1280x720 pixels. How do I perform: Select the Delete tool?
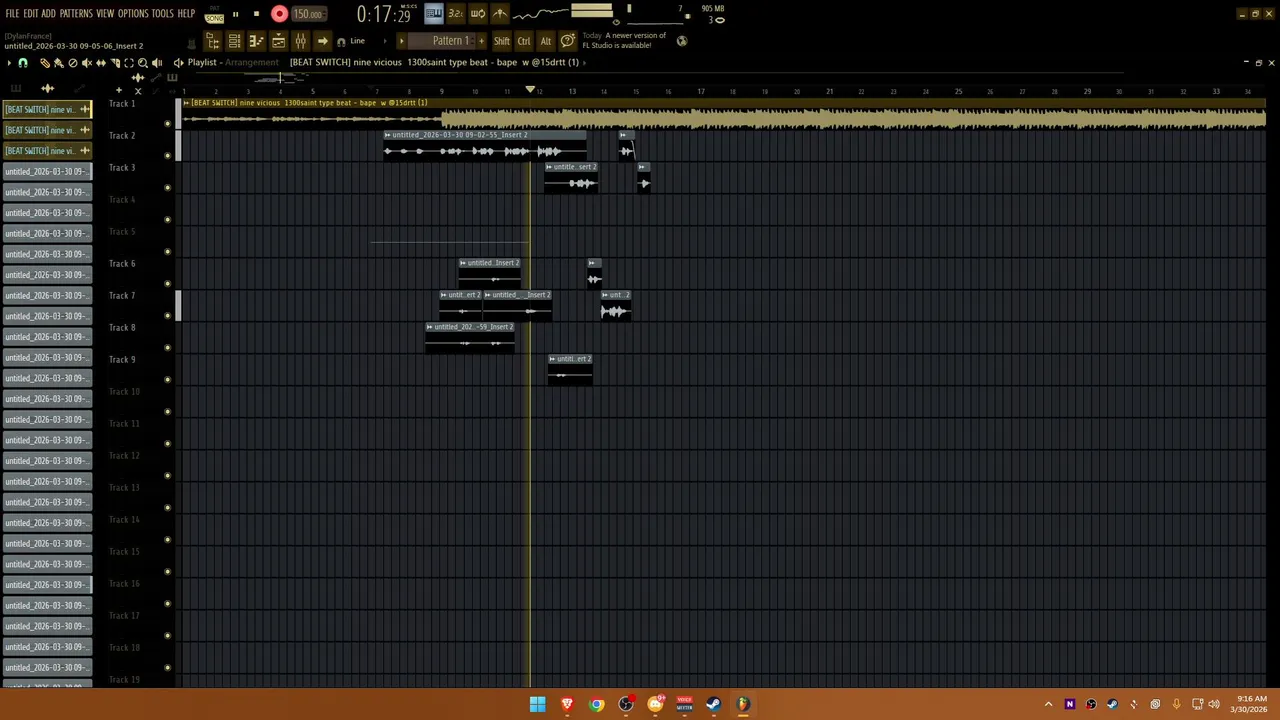click(x=73, y=63)
